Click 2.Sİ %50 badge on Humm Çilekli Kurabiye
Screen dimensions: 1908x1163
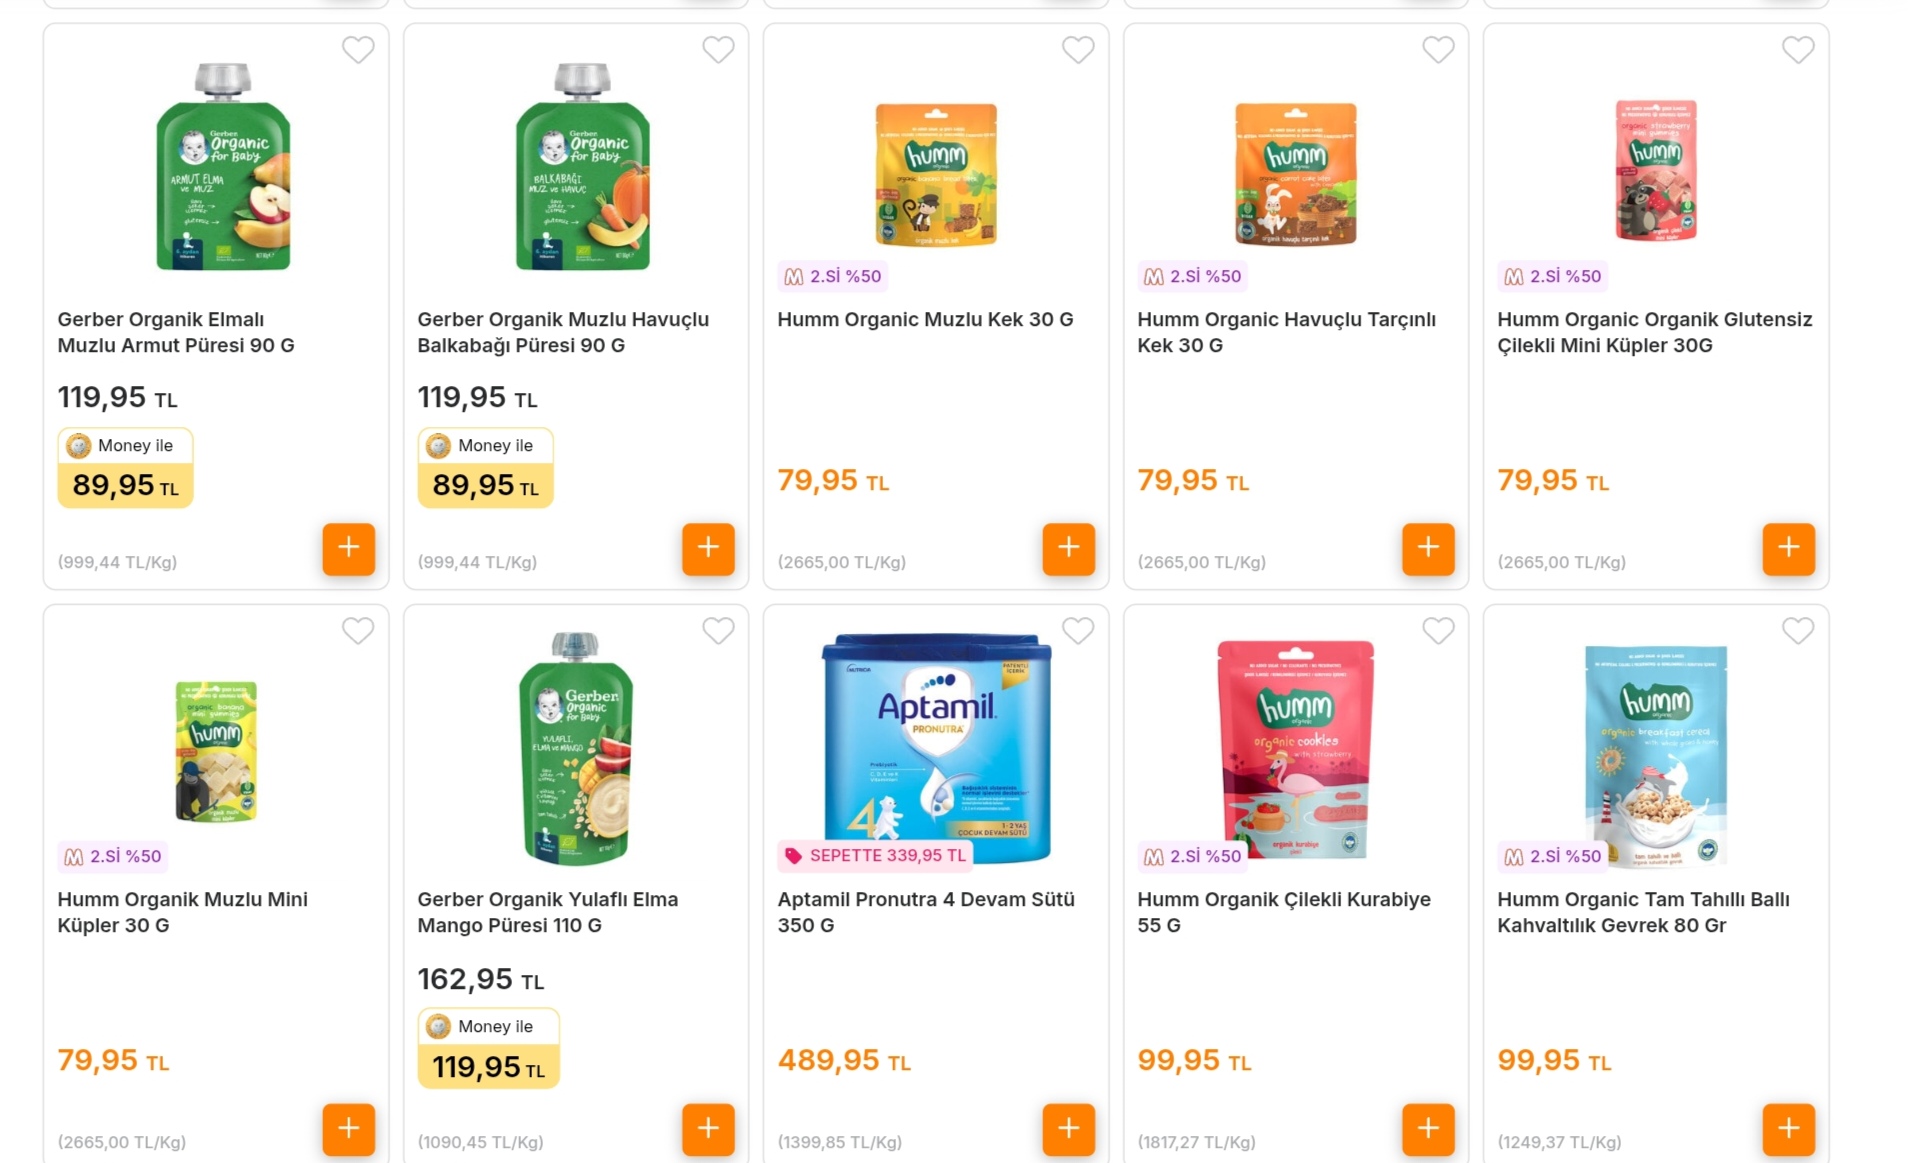(x=1193, y=856)
